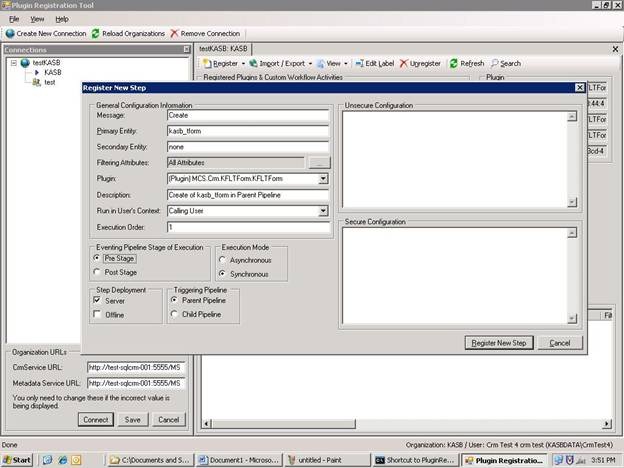This screenshot has height=468, width=624.
Task: Click the Filtering Attributes browse button
Action: tap(319, 163)
